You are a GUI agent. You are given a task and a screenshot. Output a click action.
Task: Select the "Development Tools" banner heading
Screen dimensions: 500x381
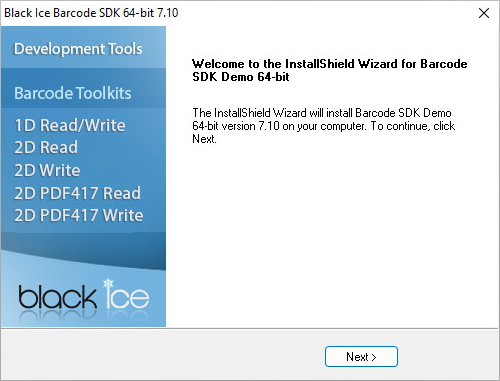click(78, 49)
